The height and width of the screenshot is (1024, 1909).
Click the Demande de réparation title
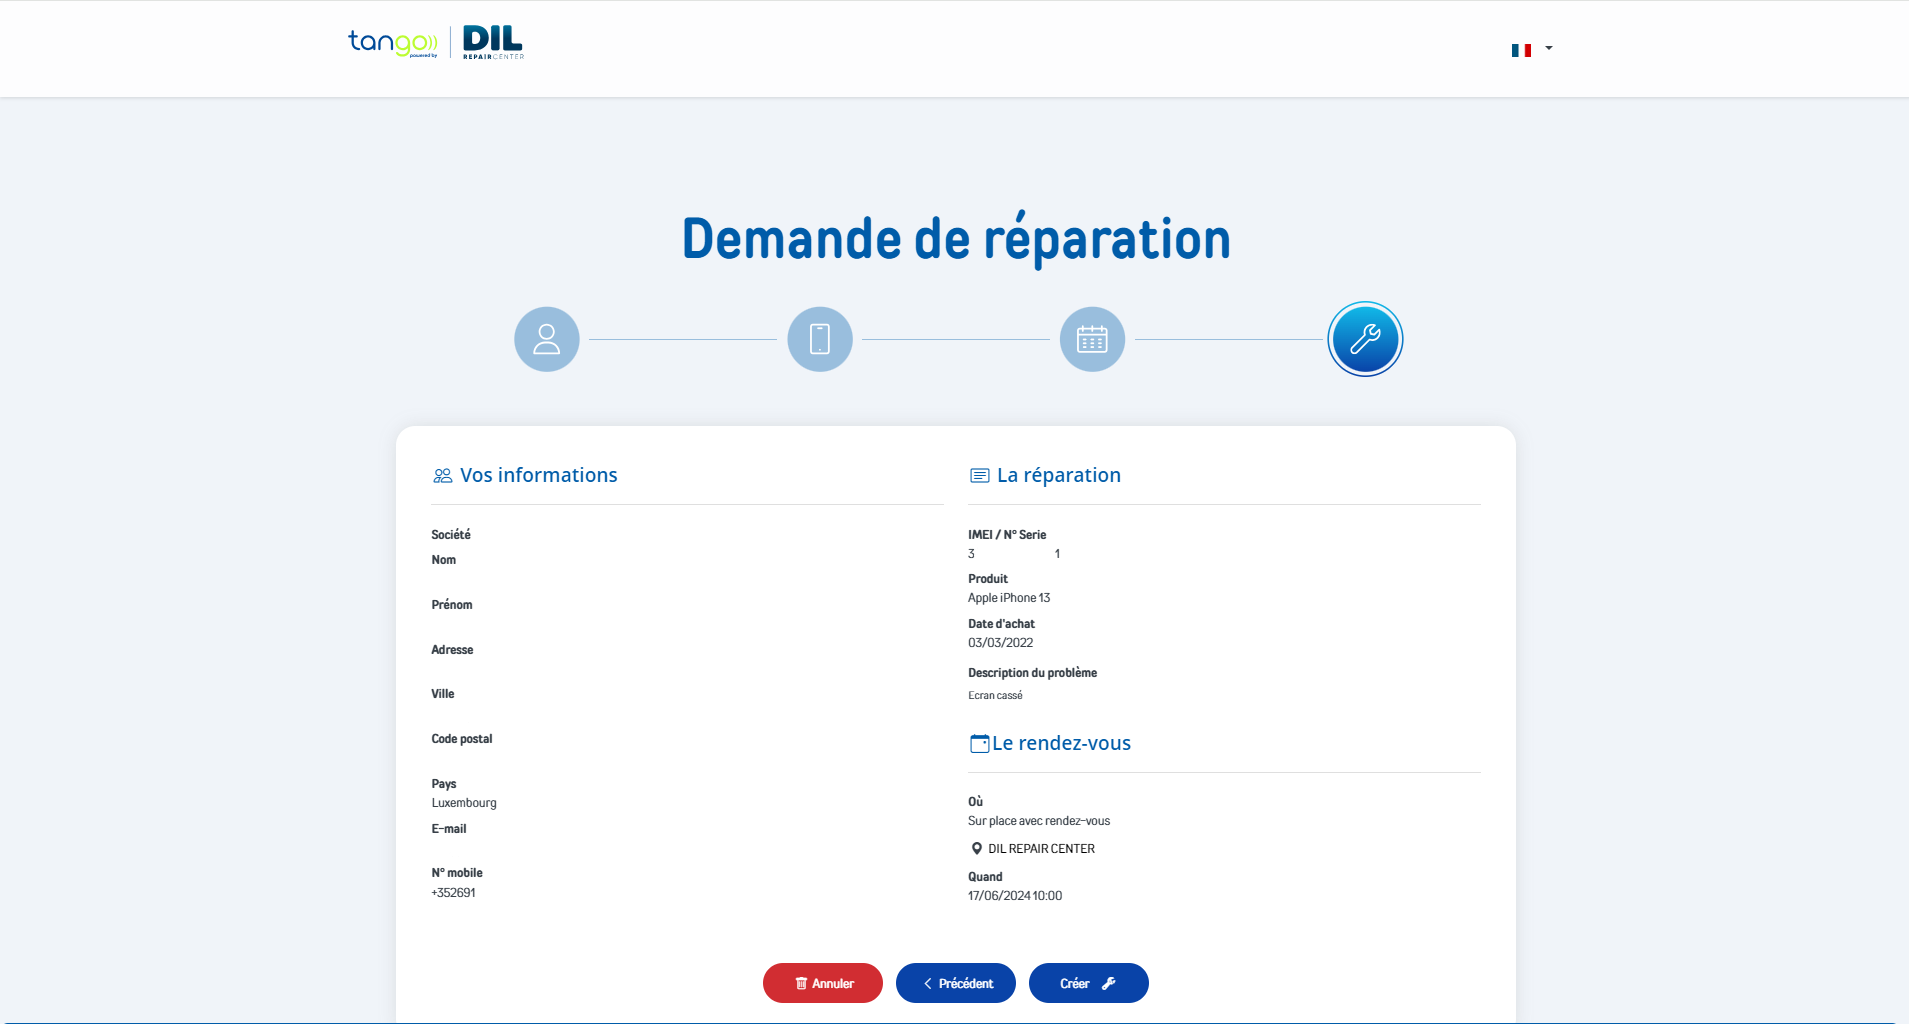[956, 239]
